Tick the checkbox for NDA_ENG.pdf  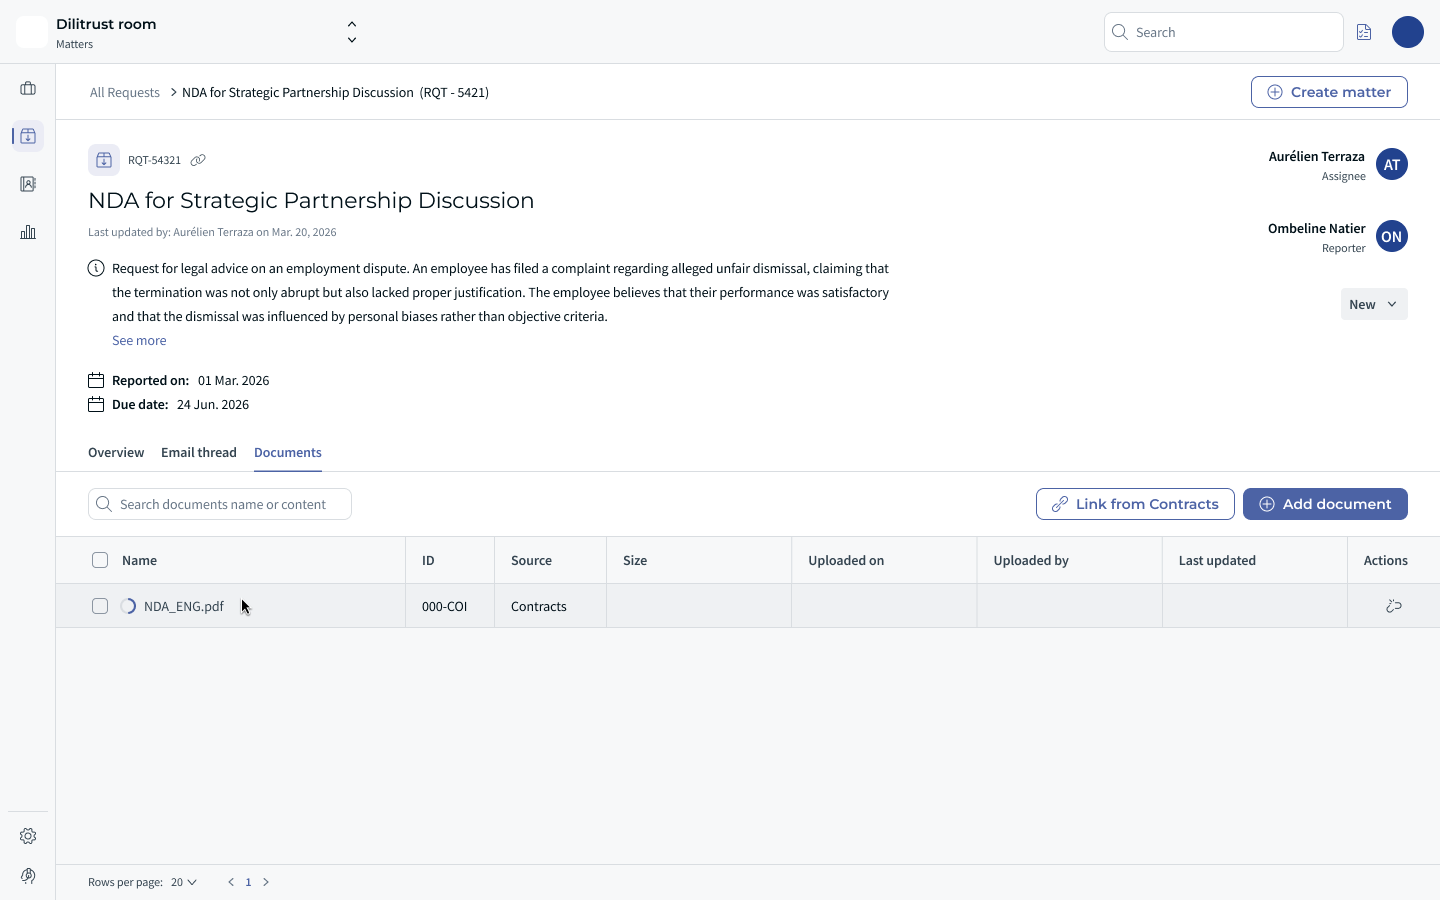[x=100, y=606]
